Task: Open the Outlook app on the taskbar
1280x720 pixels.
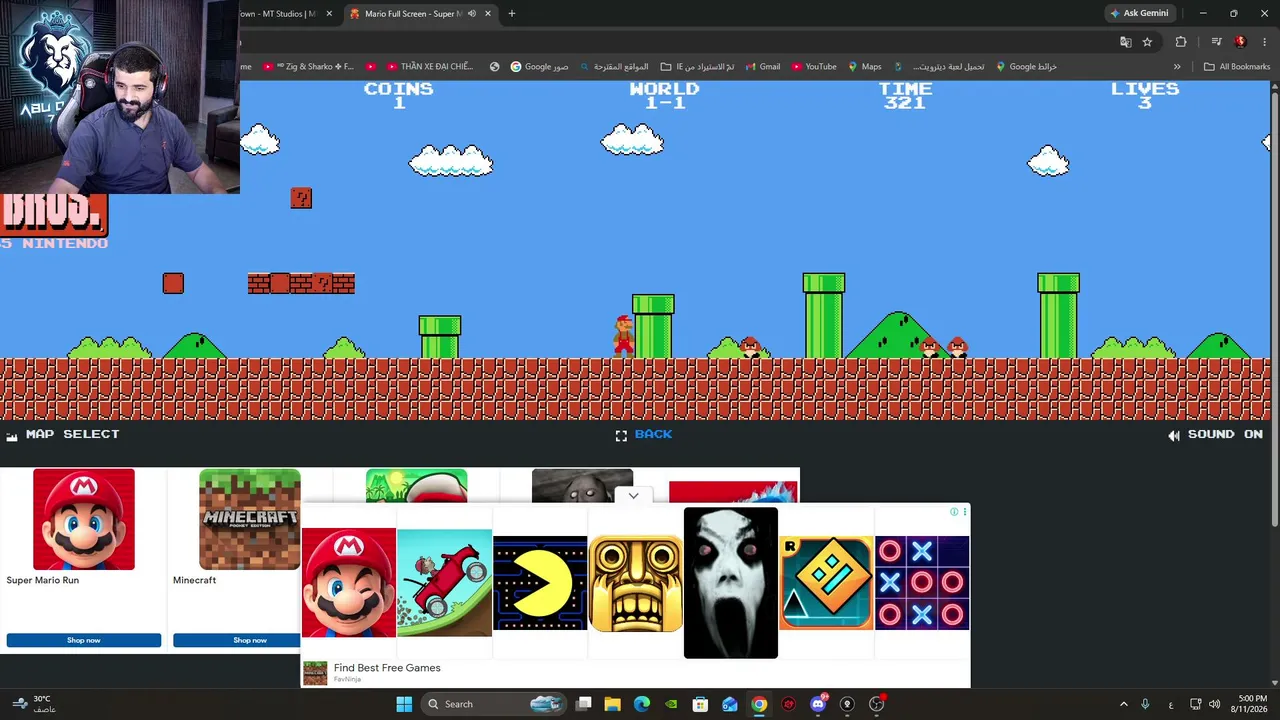Action: [730, 704]
